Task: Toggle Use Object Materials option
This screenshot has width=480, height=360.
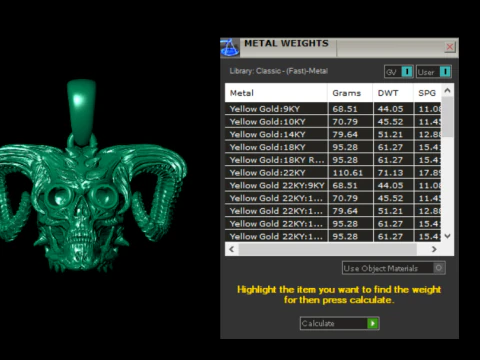Action: tap(394, 268)
